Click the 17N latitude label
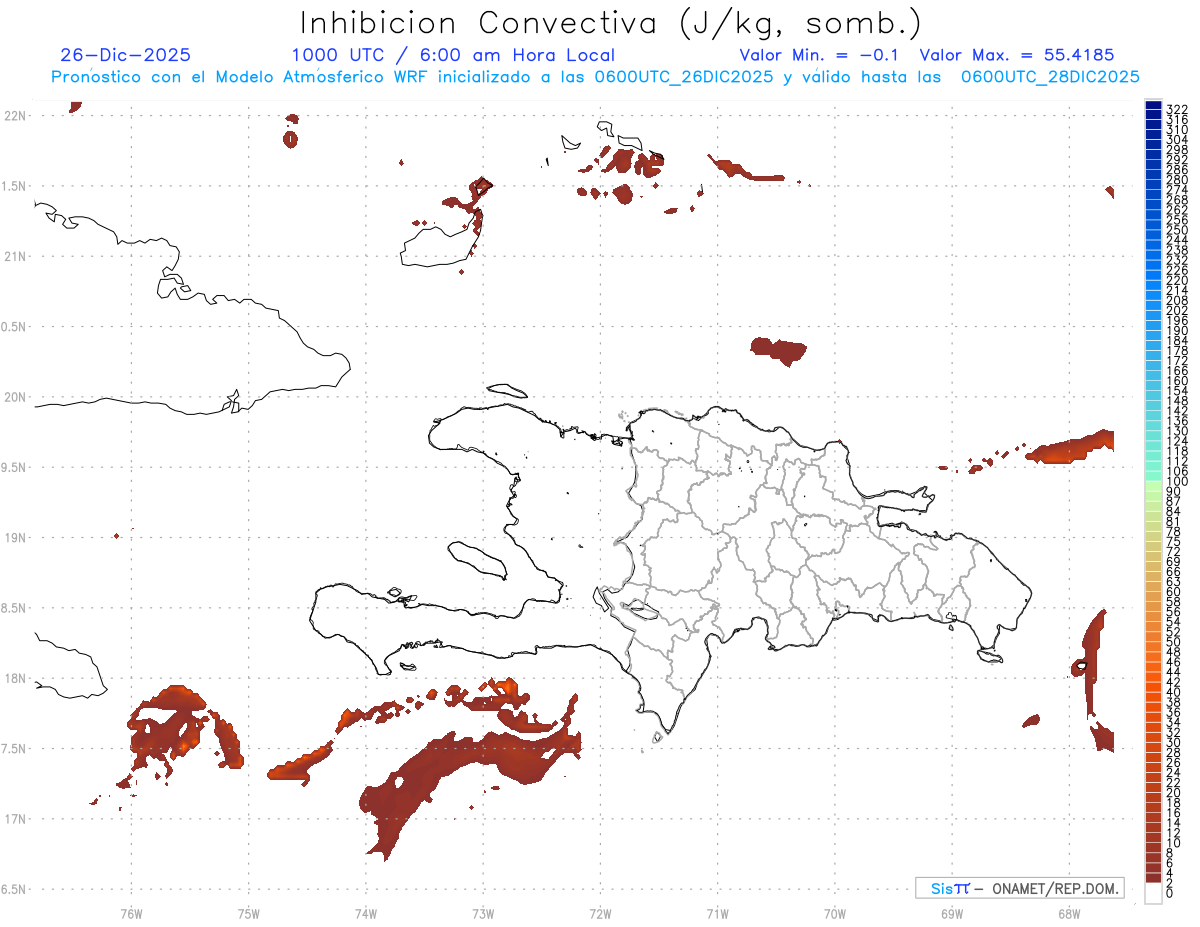1200x927 pixels. 15,819
